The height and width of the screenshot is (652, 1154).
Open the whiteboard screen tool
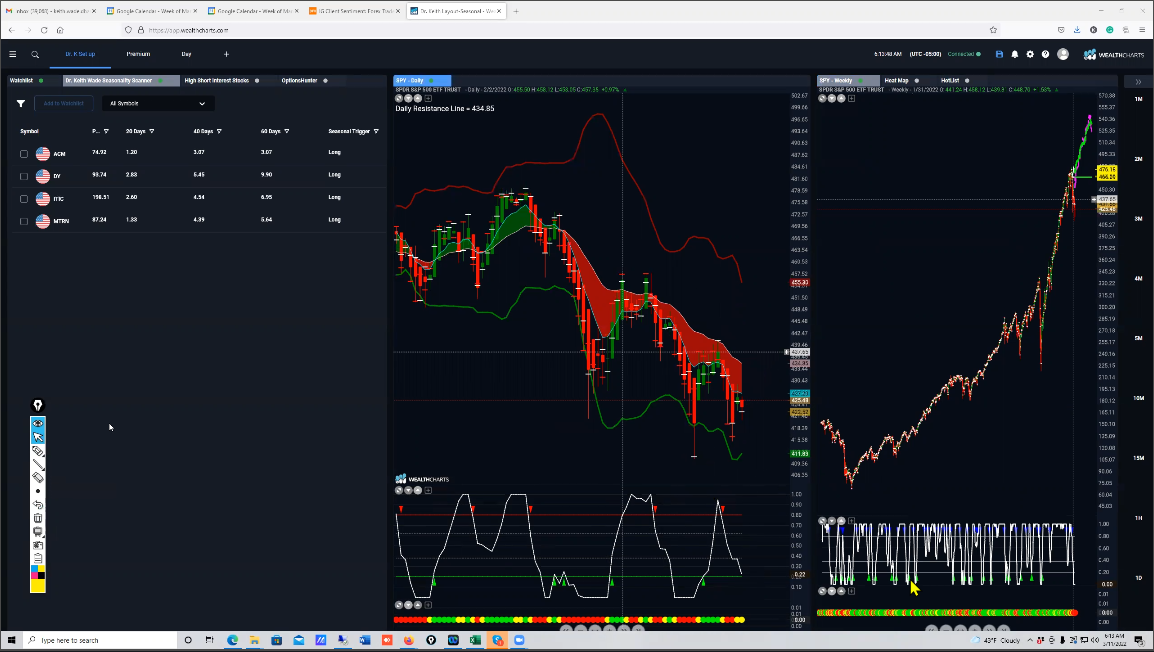click(38, 531)
